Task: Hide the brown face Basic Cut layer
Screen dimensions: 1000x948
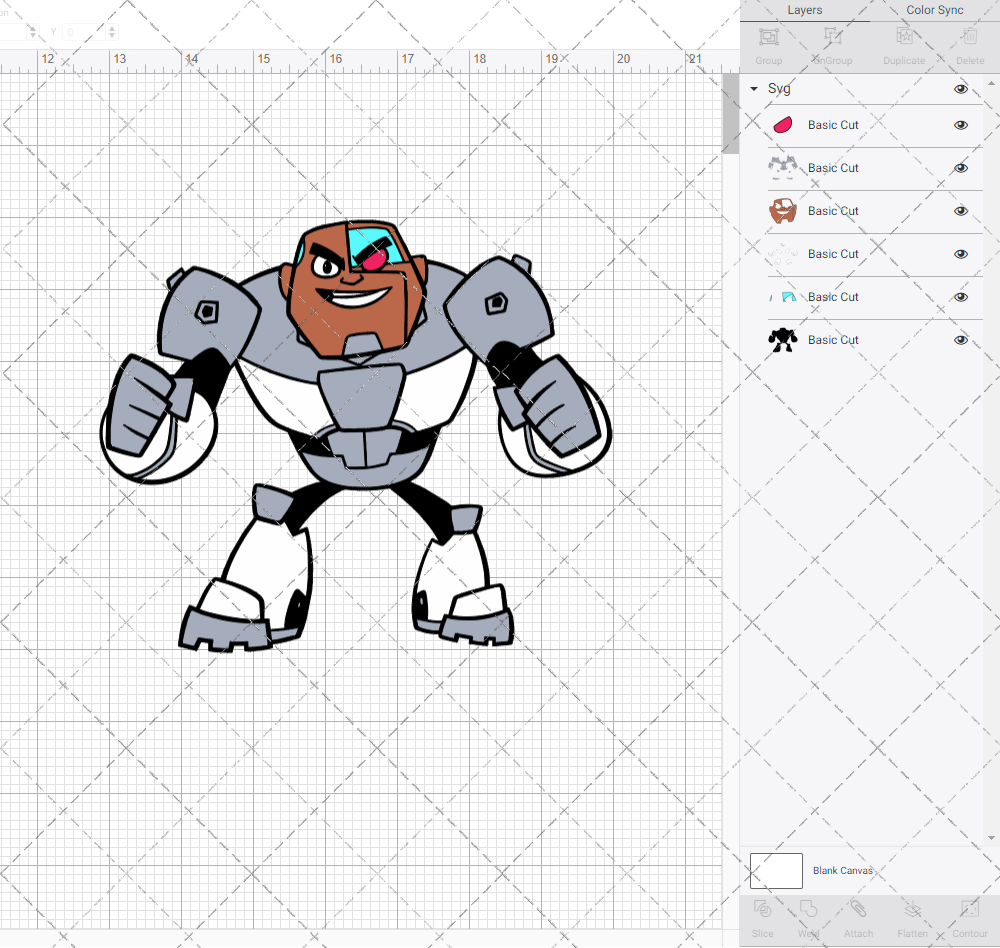Action: click(x=960, y=211)
